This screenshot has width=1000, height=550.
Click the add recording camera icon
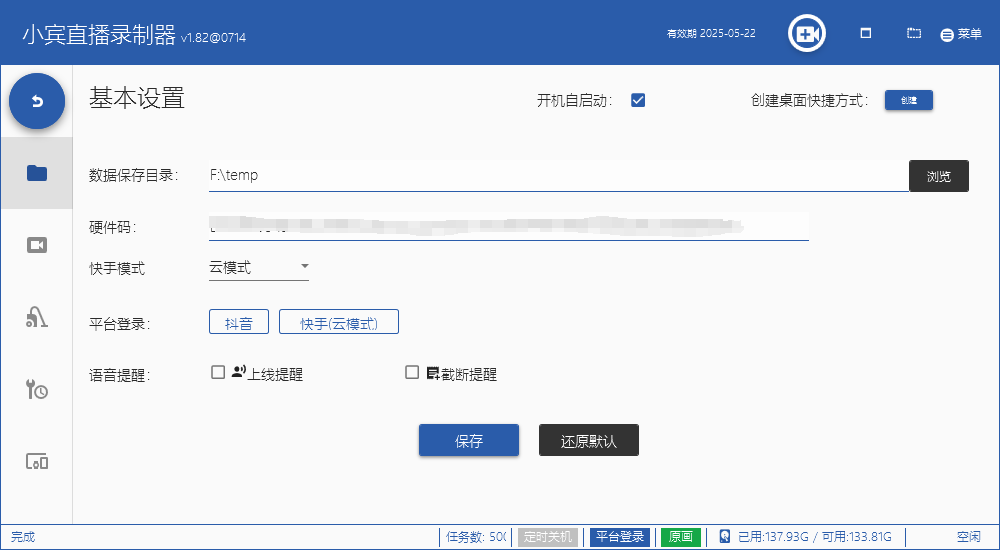point(807,33)
